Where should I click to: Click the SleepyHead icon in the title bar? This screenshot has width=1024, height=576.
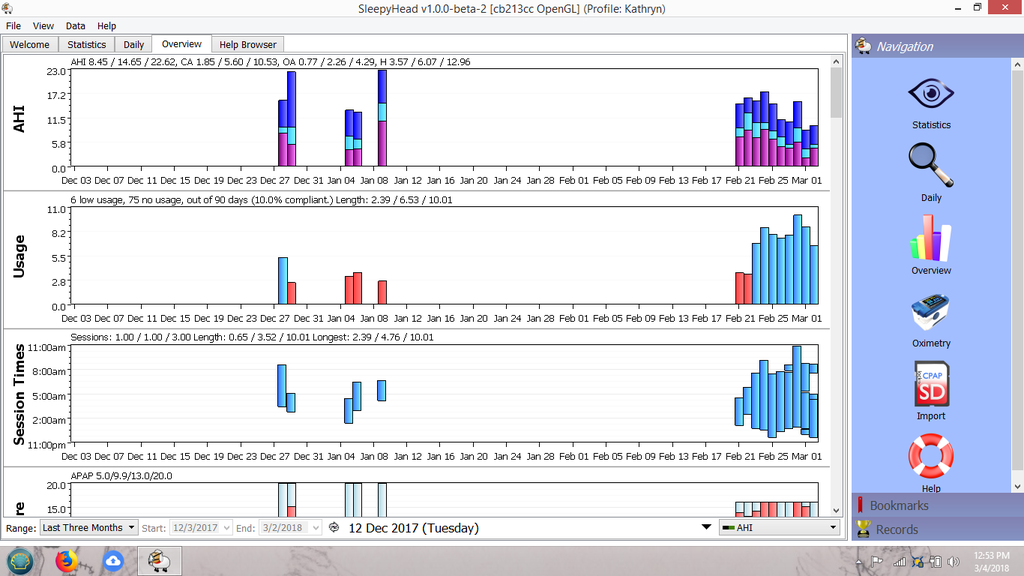click(7, 8)
